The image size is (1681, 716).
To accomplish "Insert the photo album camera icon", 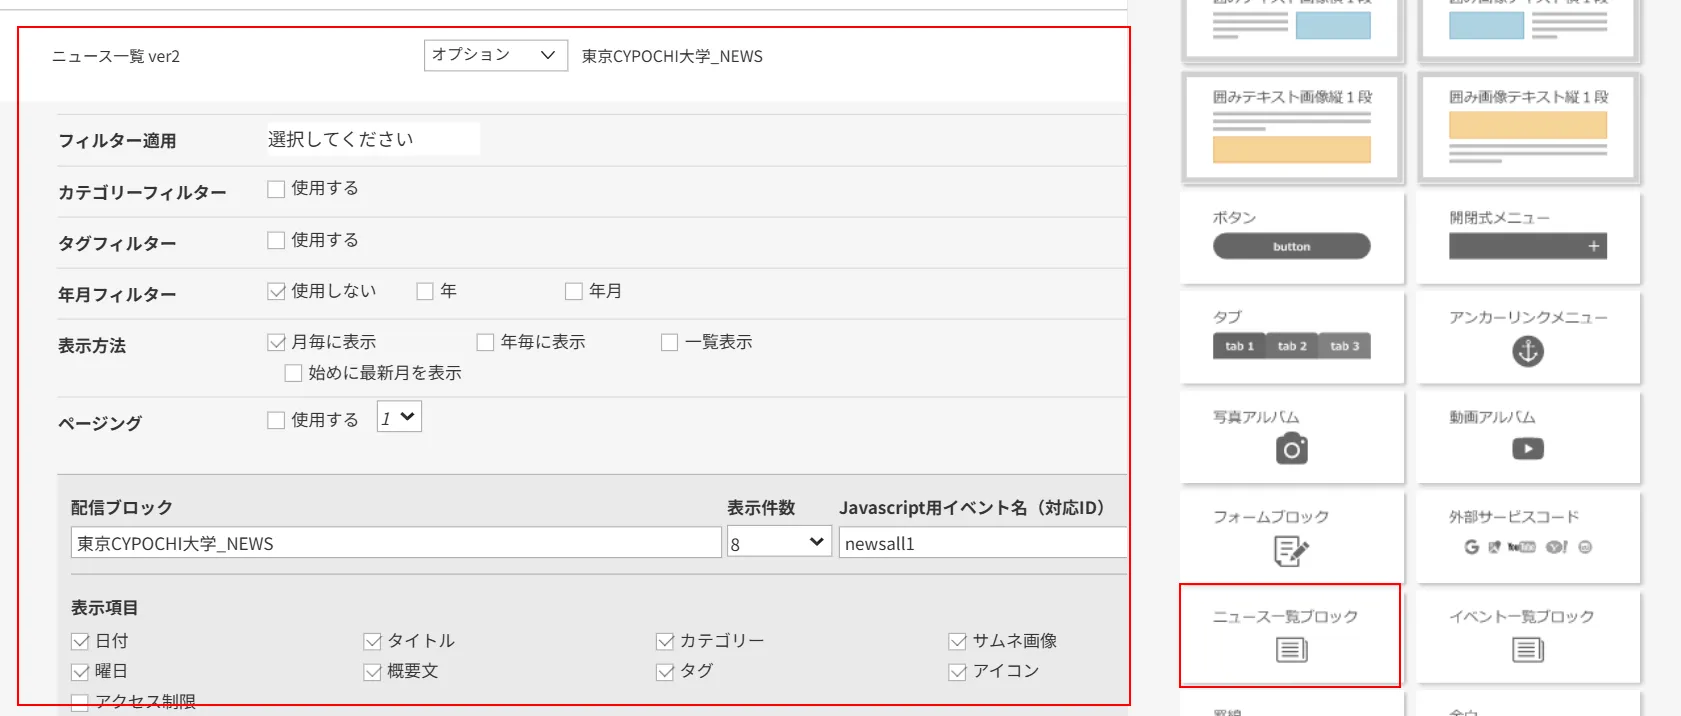I will (1291, 449).
